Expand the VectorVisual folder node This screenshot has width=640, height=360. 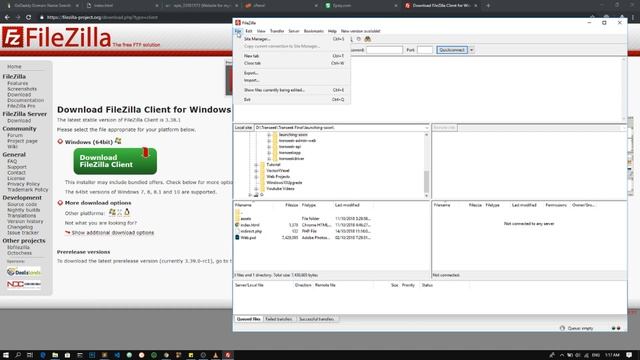(256, 171)
